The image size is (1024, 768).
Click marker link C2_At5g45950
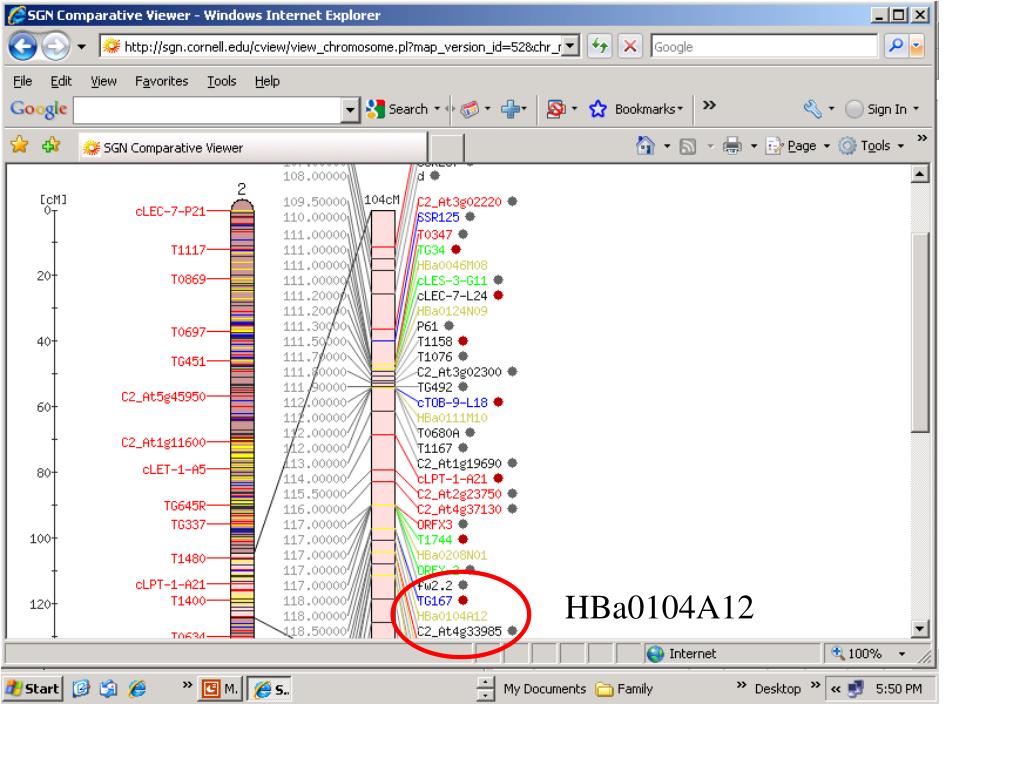pyautogui.click(x=163, y=396)
